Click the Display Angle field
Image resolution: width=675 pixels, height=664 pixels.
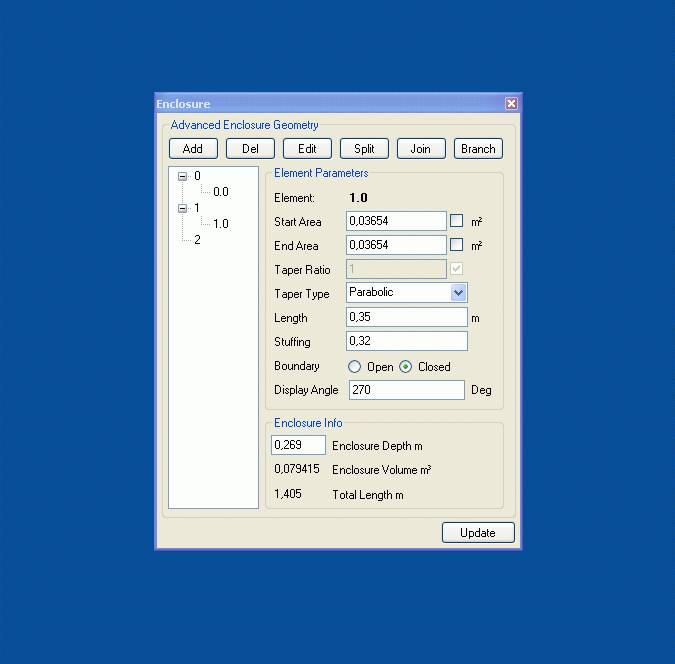[x=407, y=390]
